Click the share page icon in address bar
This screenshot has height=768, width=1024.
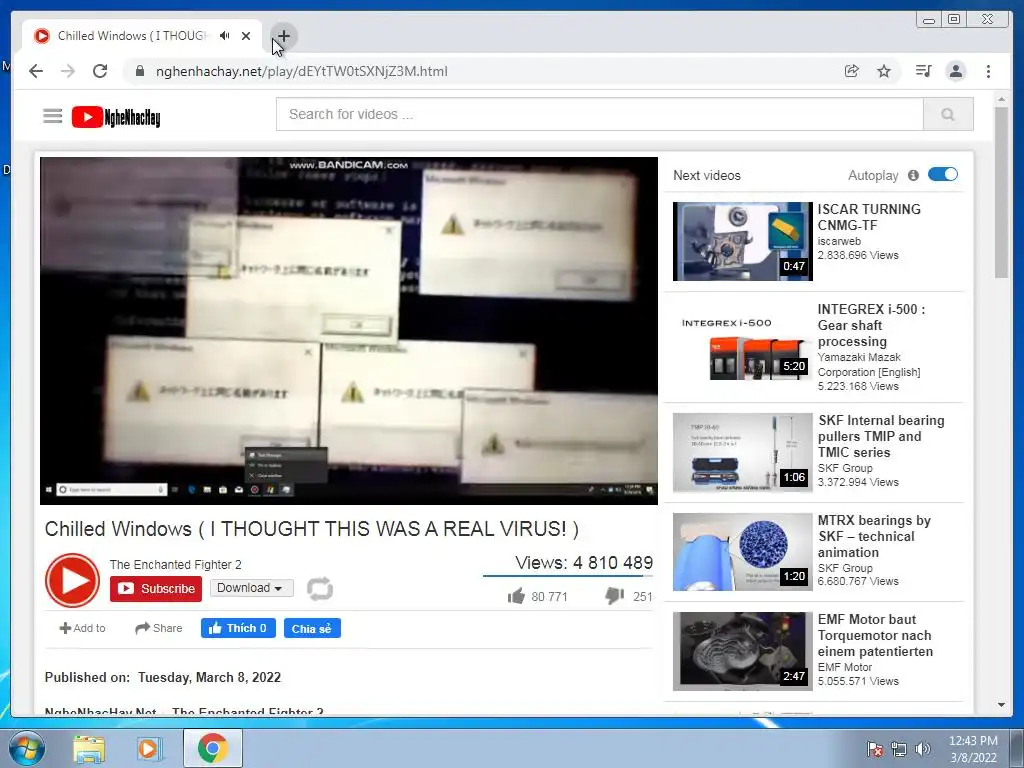pos(852,71)
